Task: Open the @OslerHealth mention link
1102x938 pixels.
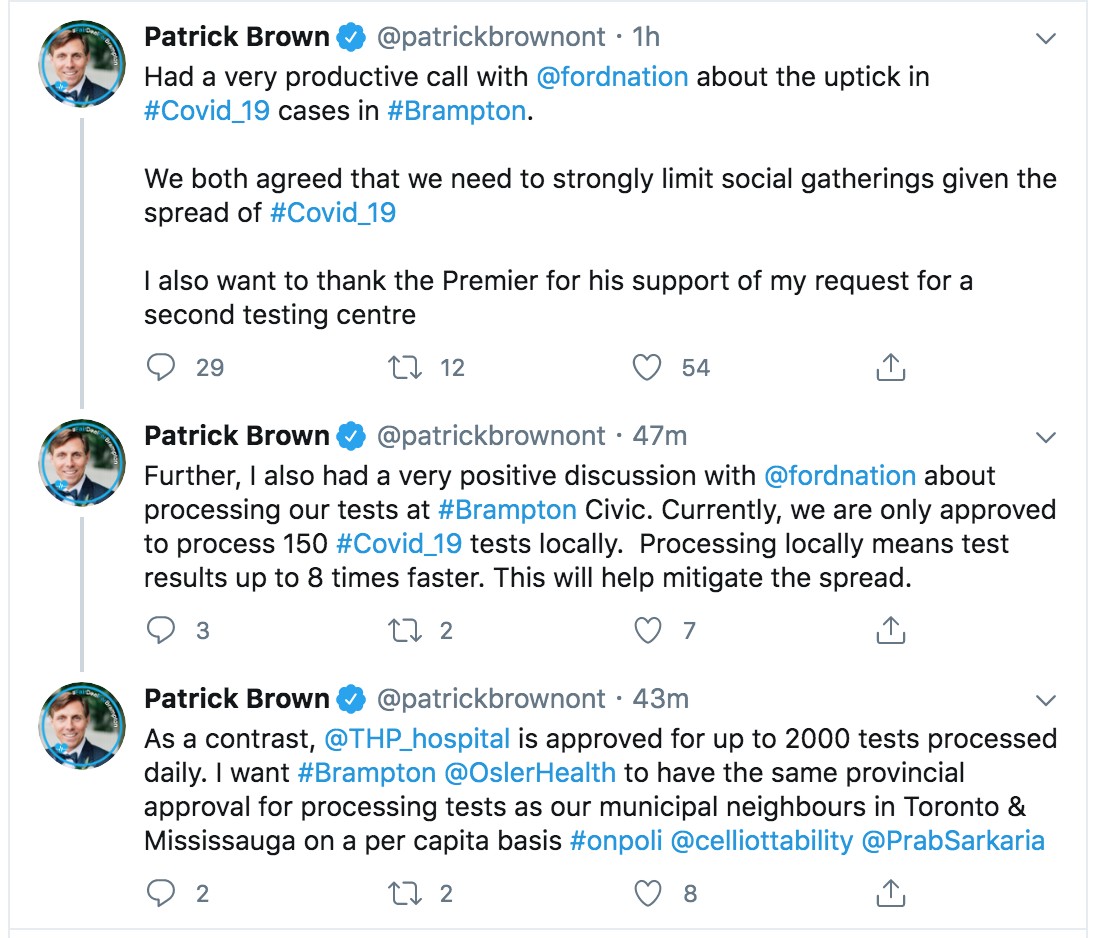Action: (531, 773)
